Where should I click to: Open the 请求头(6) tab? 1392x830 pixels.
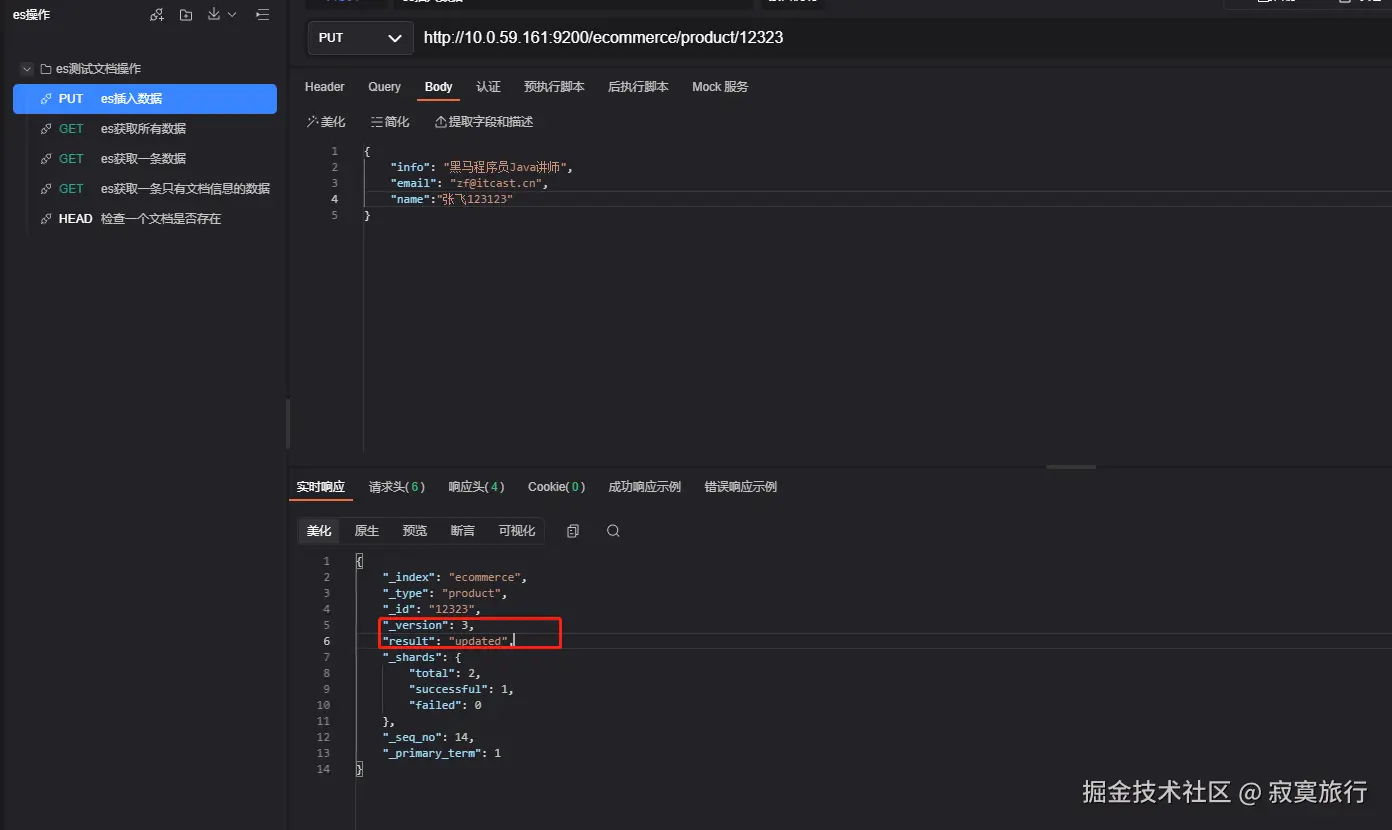(397, 487)
